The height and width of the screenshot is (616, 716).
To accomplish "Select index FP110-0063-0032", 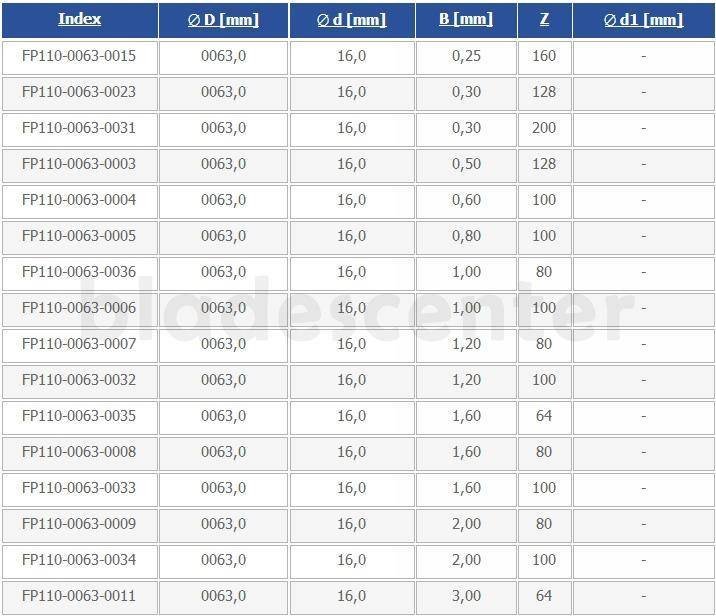I will tap(79, 380).
